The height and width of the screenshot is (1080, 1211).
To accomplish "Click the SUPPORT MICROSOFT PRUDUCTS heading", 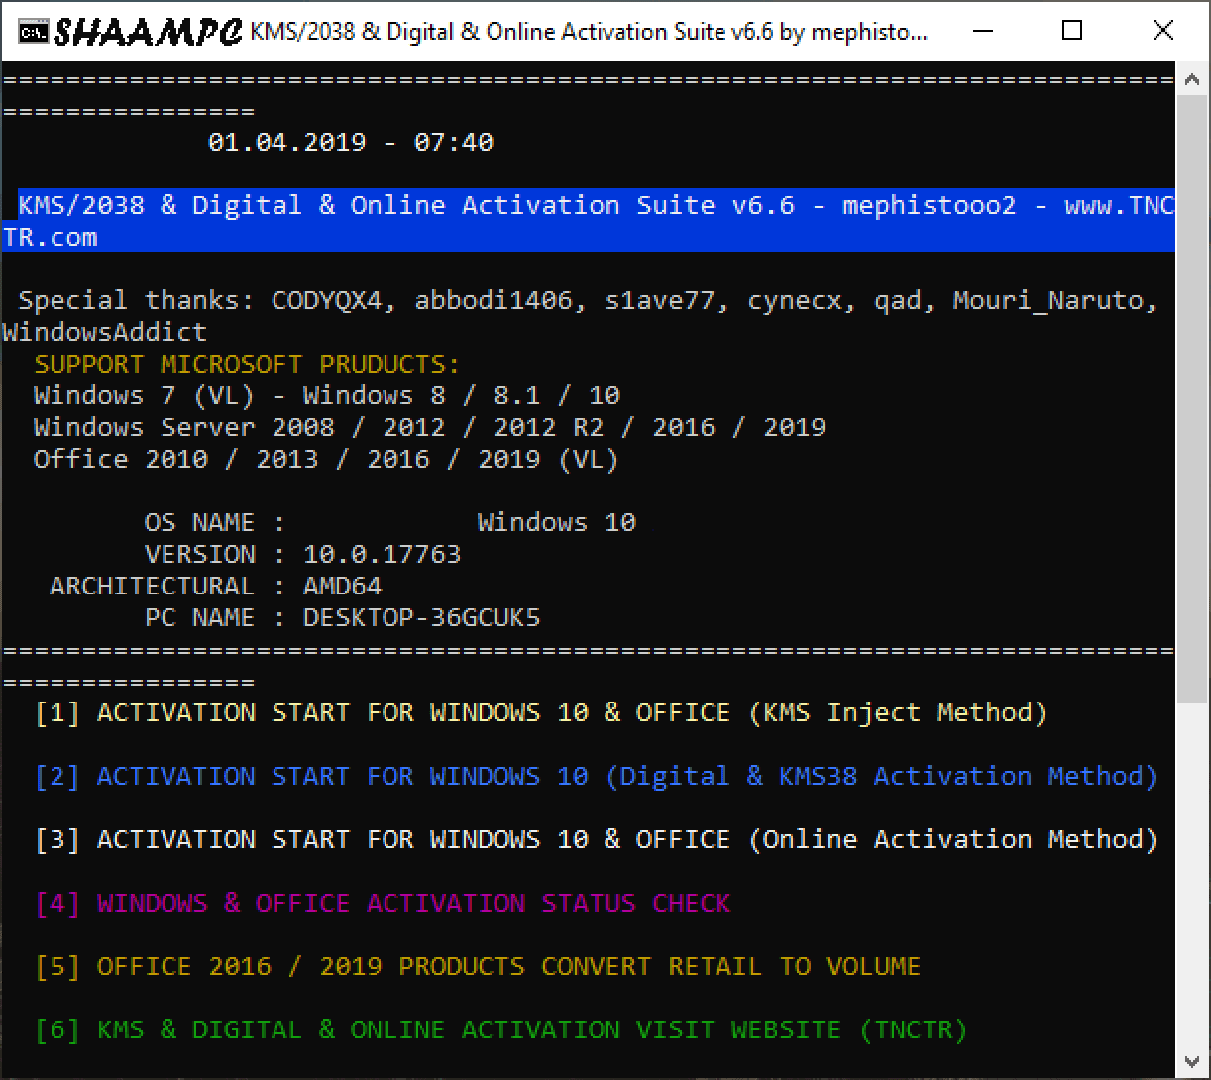I will (x=247, y=365).
